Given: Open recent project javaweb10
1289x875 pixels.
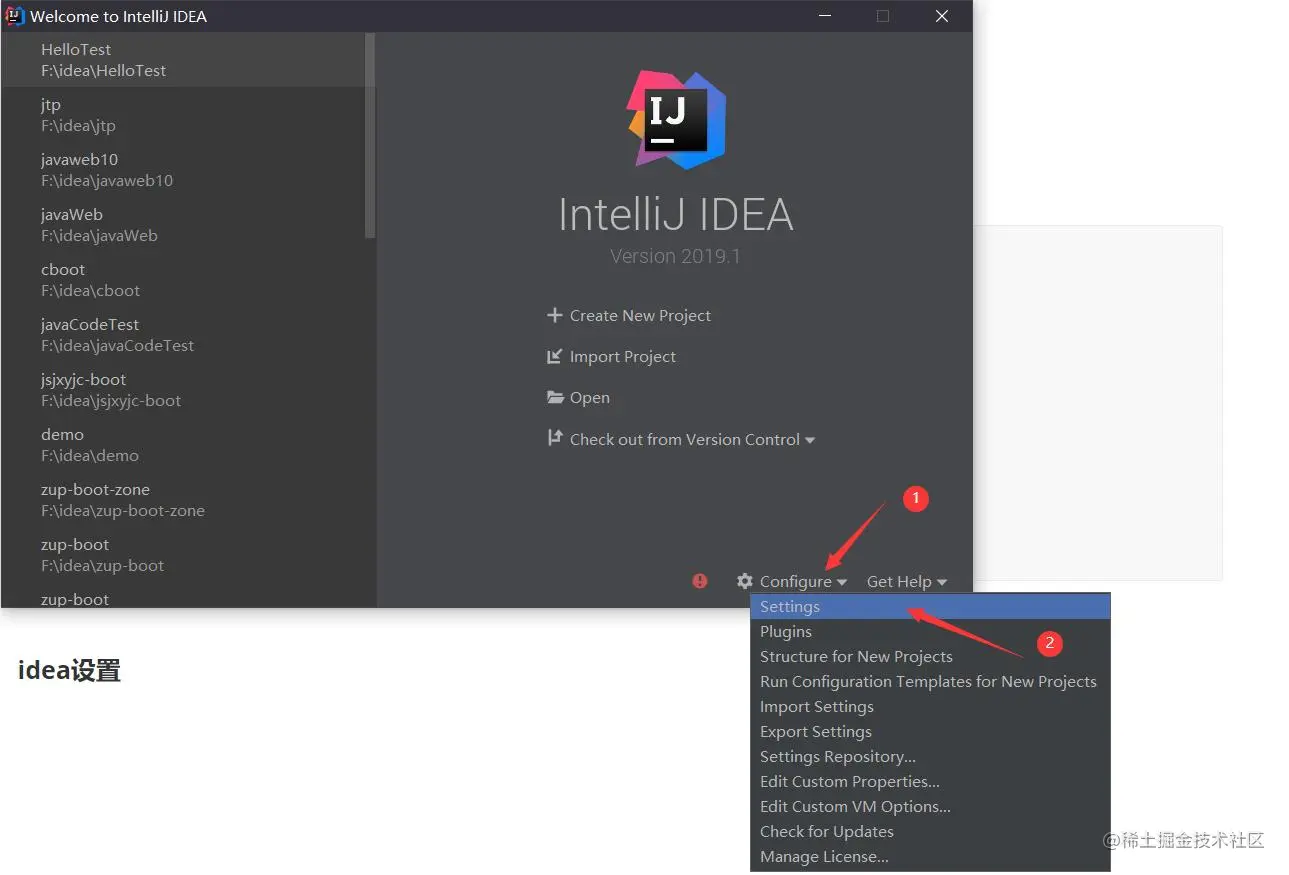Looking at the screenshot, I should click(x=183, y=169).
